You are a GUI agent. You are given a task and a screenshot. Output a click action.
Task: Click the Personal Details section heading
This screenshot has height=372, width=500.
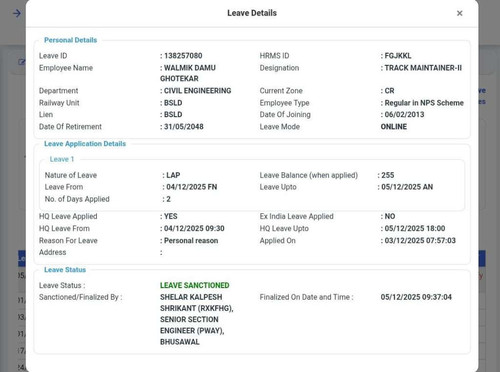[71, 40]
